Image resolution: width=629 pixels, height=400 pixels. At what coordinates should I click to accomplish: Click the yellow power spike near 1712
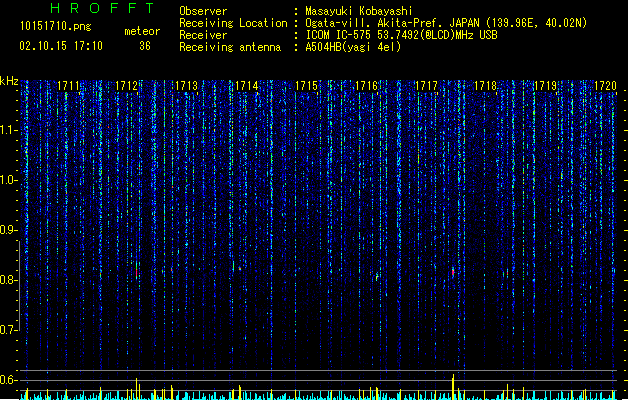click(x=136, y=388)
